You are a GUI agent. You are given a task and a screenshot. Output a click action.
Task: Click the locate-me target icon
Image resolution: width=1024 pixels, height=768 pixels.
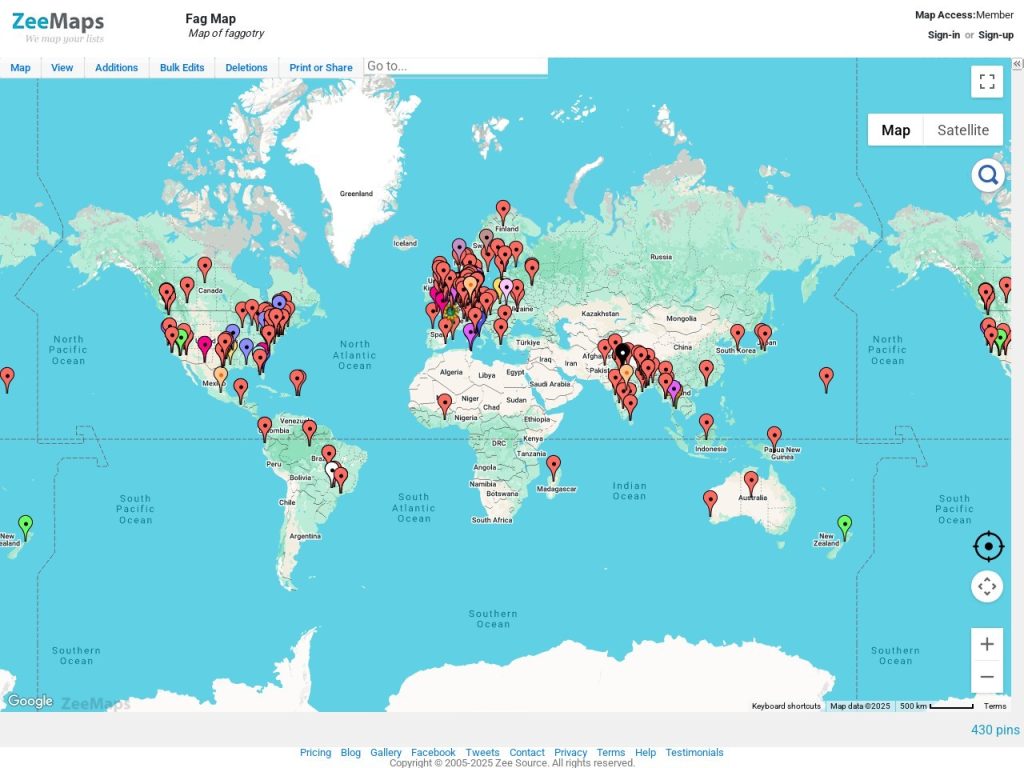(987, 546)
